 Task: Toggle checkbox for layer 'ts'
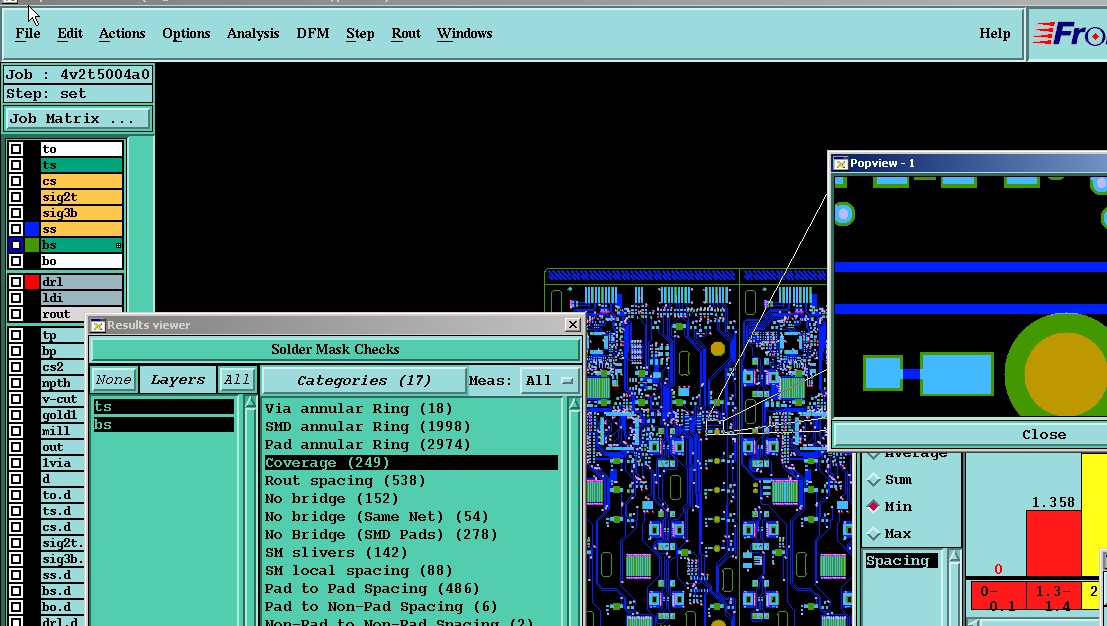coord(16,165)
